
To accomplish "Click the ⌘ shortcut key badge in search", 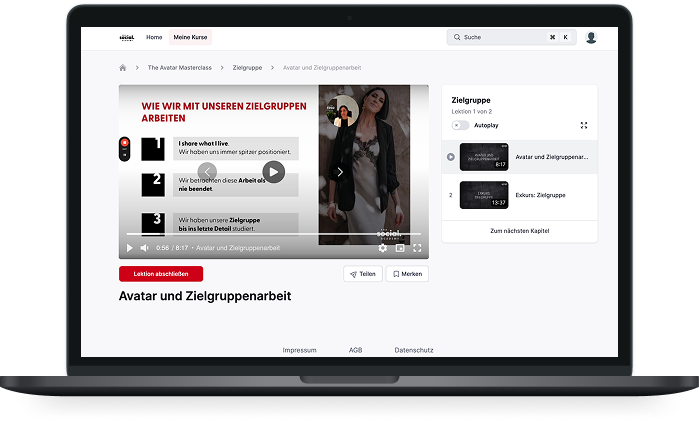I will (552, 37).
